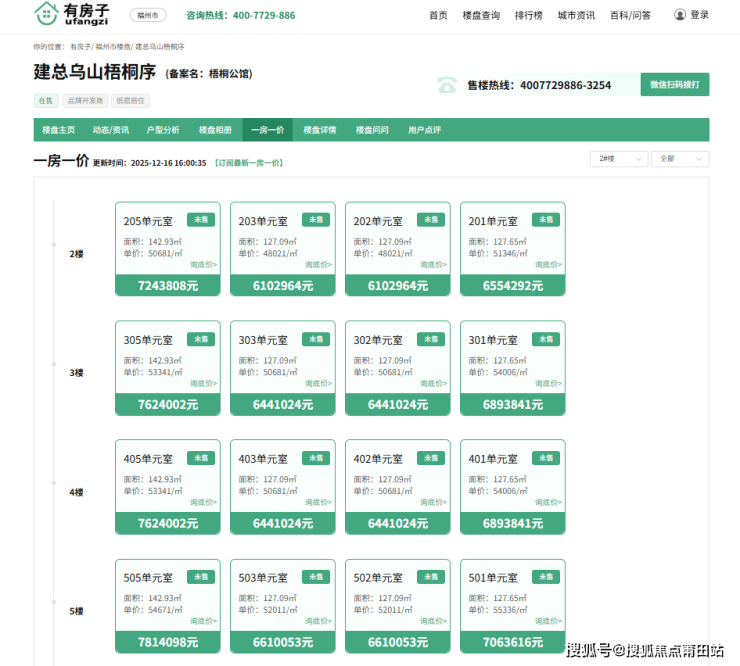Viewport: 740px width, 666px height.
Task: Open the 福州市 city selector
Action: coord(148,15)
